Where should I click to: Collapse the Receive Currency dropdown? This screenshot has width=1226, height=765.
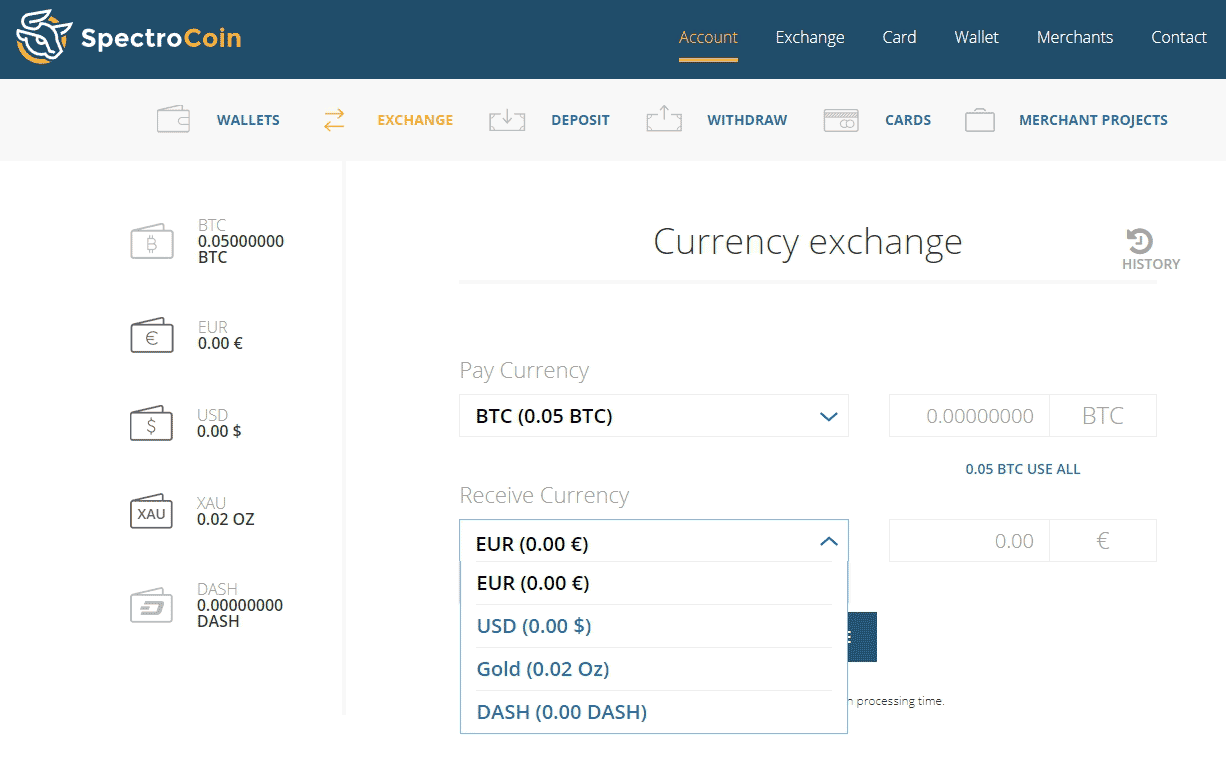(654, 541)
